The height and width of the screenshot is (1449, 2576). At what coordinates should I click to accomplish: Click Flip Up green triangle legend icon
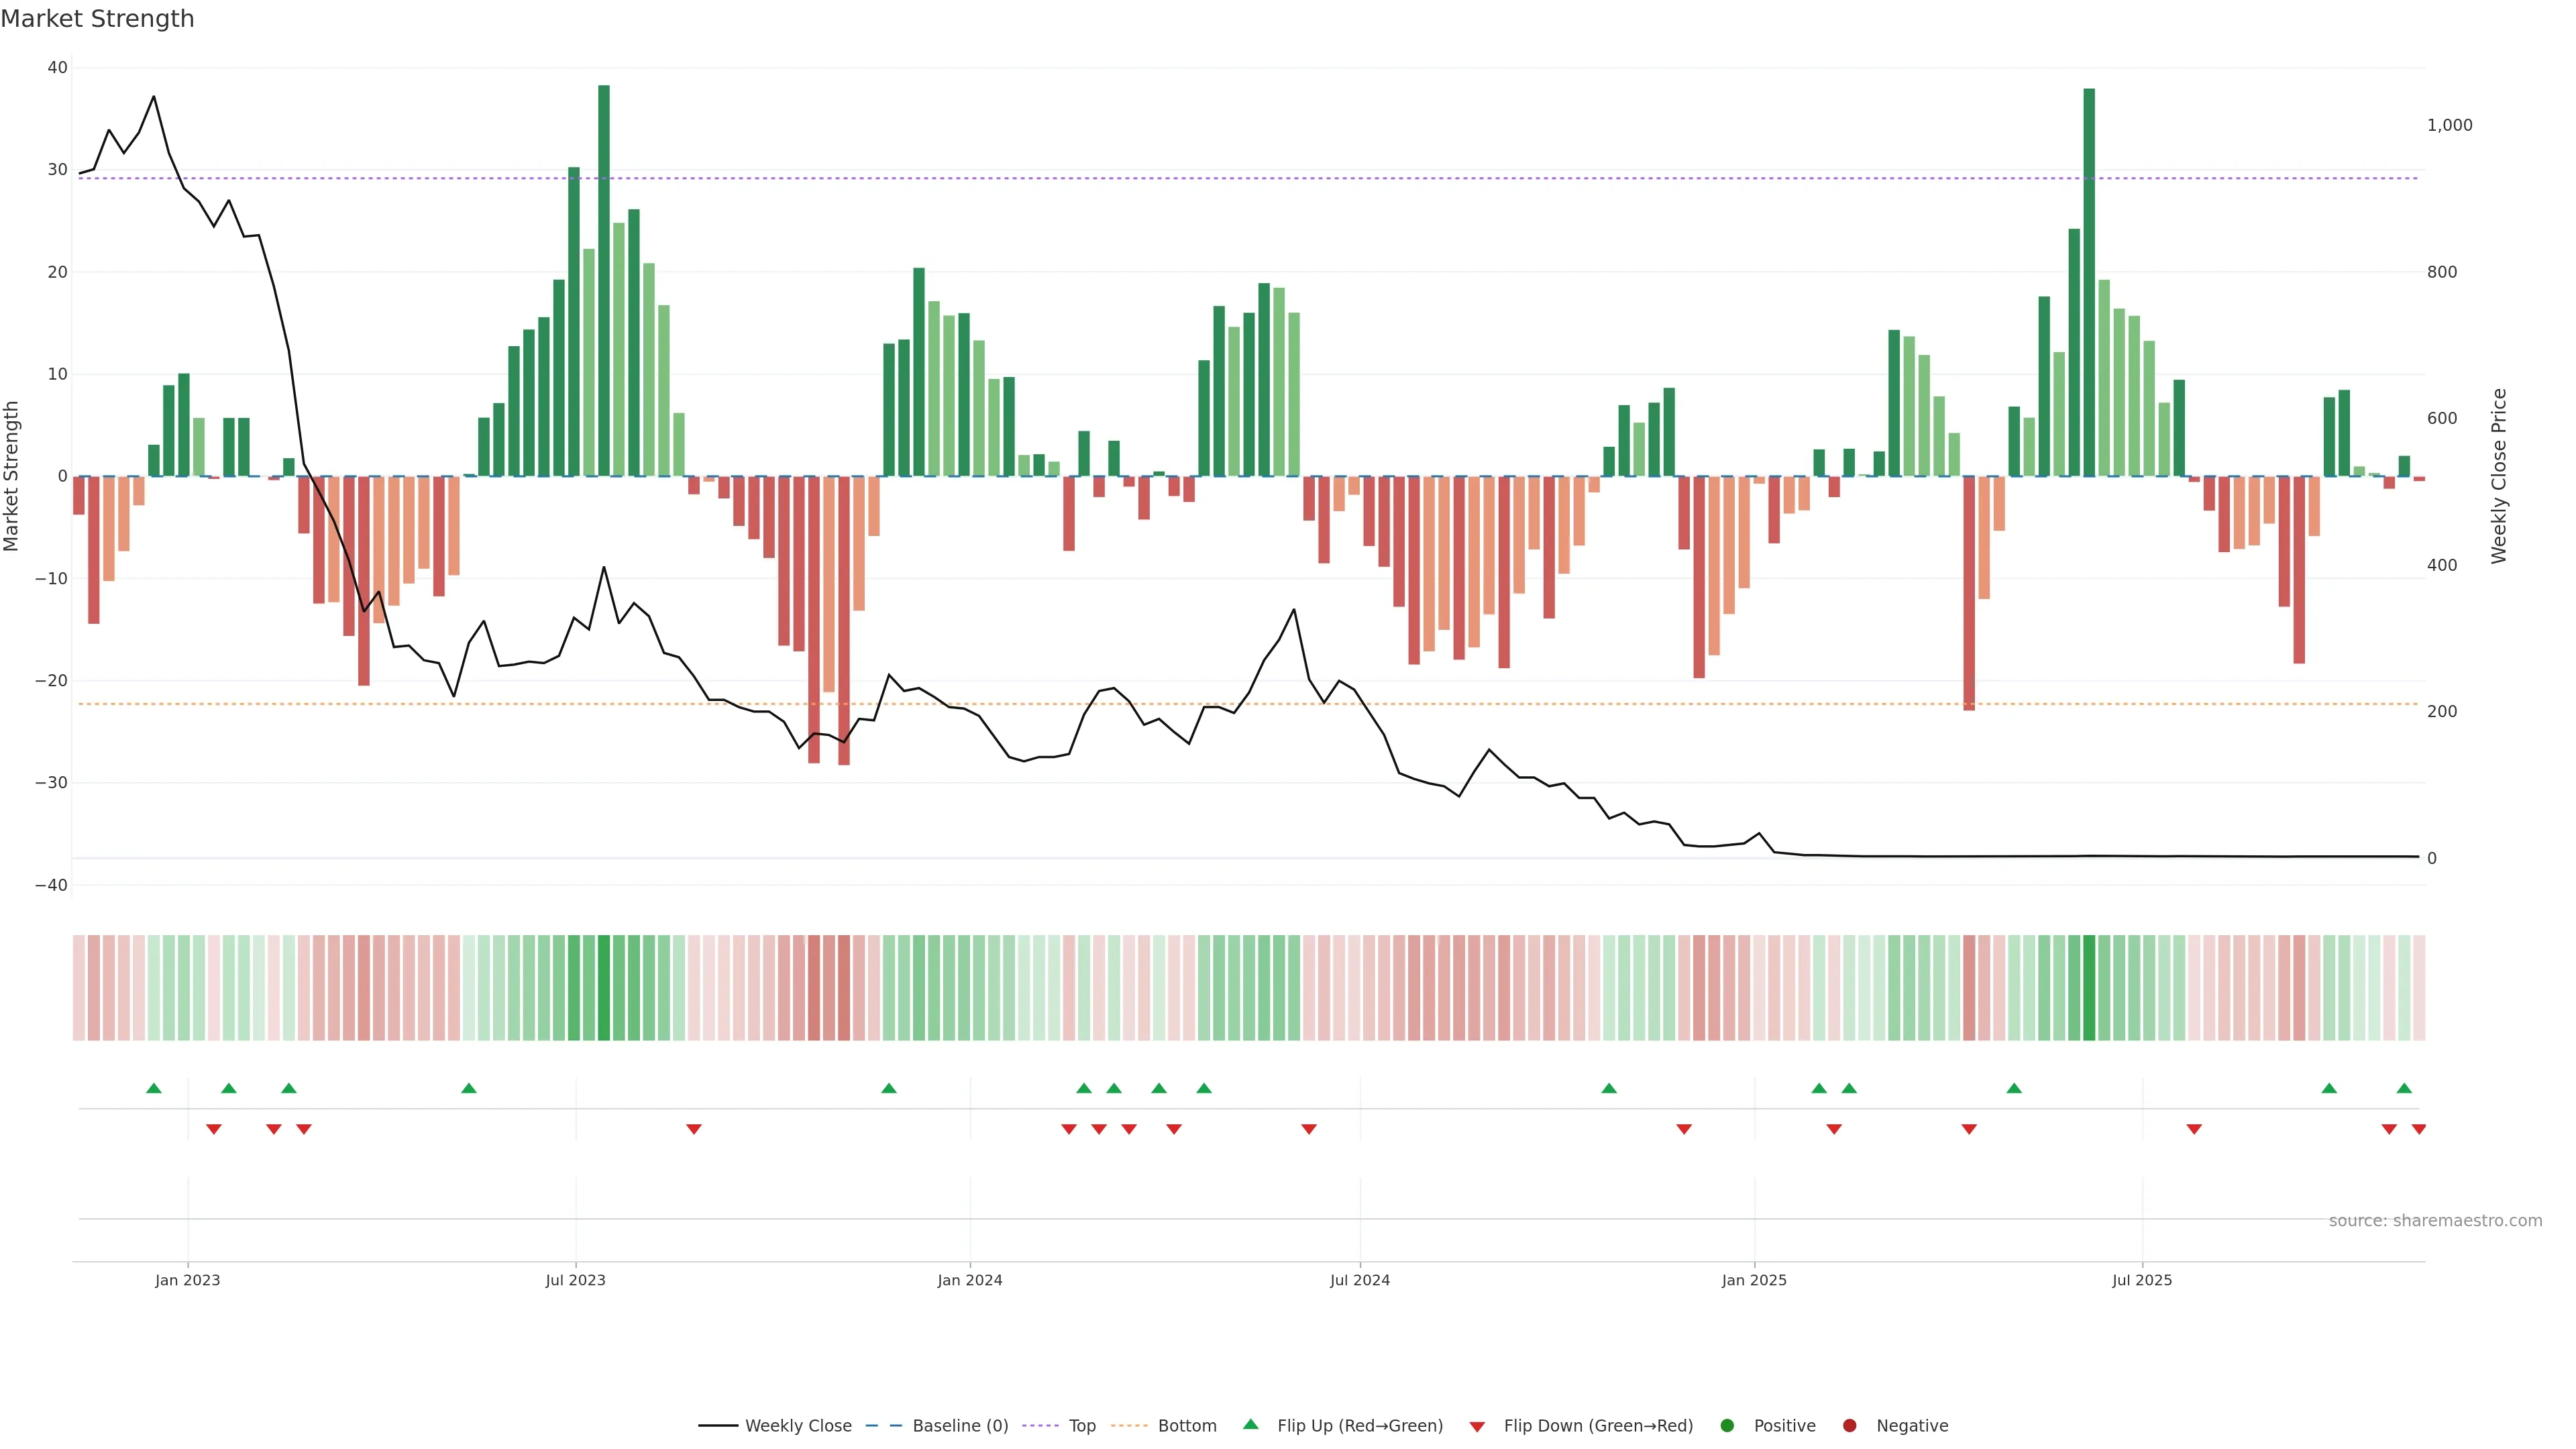coord(1250,1425)
